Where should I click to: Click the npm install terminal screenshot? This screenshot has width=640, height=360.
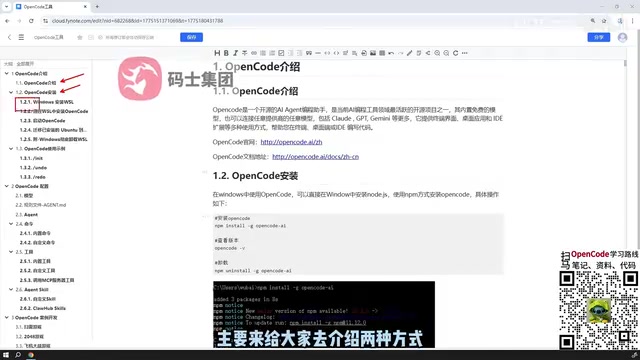tap(324, 314)
